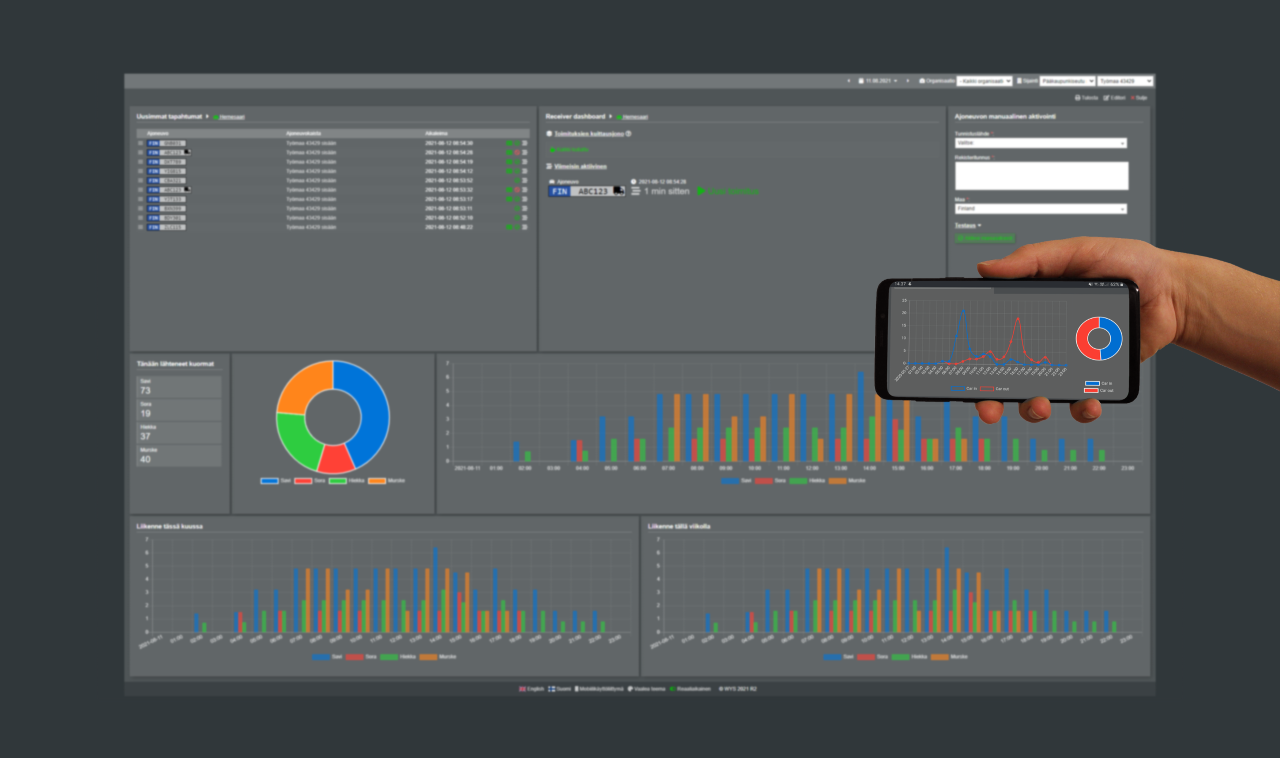Viewport: 1280px width, 758px height.
Task: Open Hernesaari link in Uusimmat tapahtumat panel
Action: pos(229,117)
